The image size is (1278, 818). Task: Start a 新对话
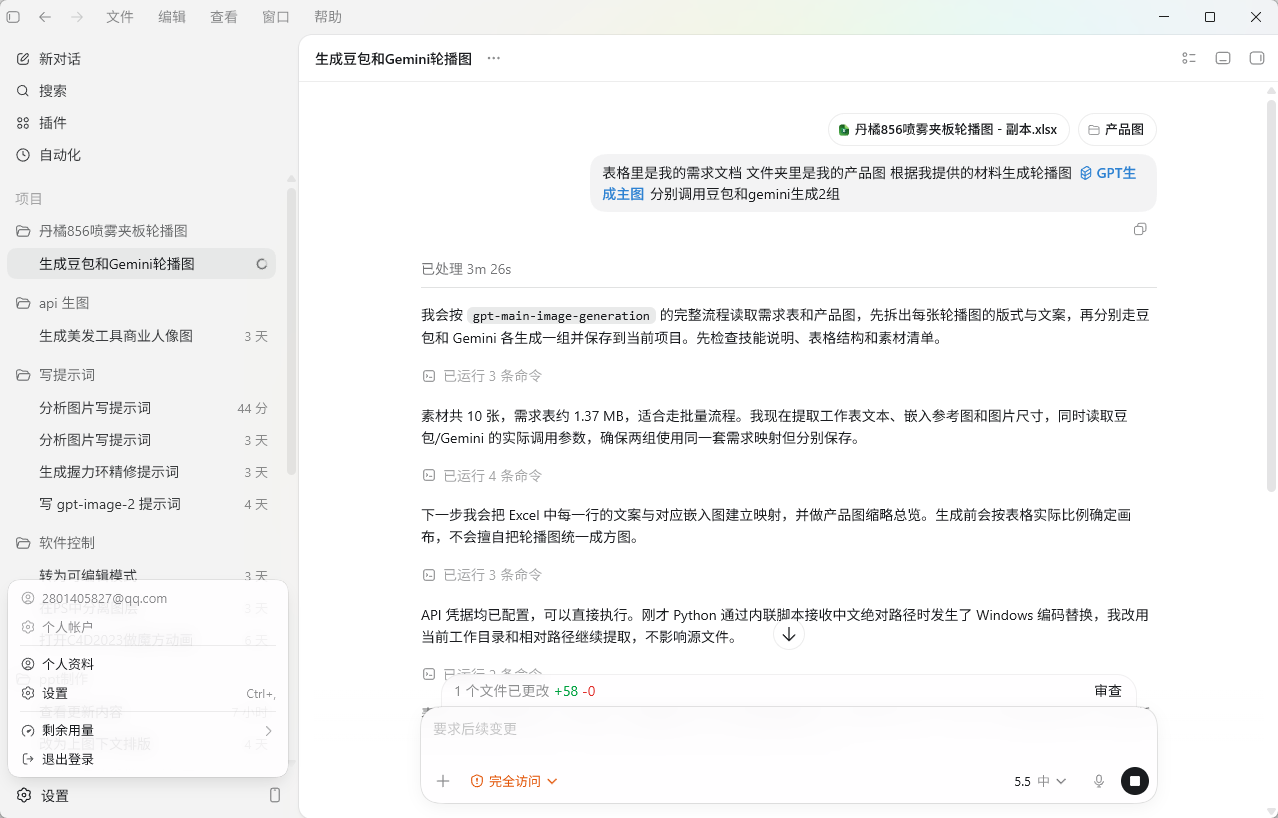(x=141, y=59)
